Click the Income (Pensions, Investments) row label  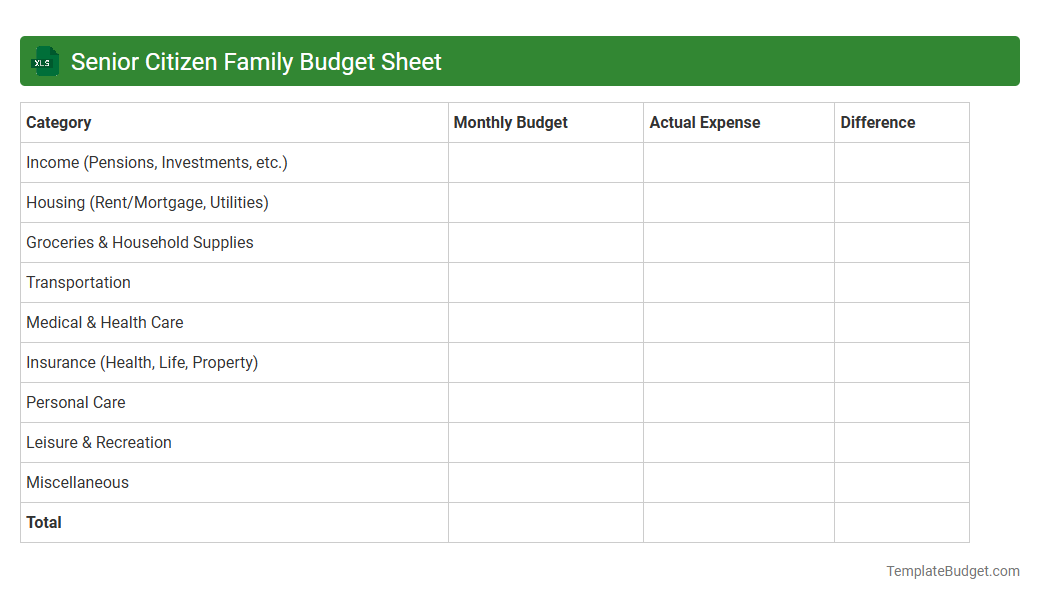pyautogui.click(x=155, y=162)
